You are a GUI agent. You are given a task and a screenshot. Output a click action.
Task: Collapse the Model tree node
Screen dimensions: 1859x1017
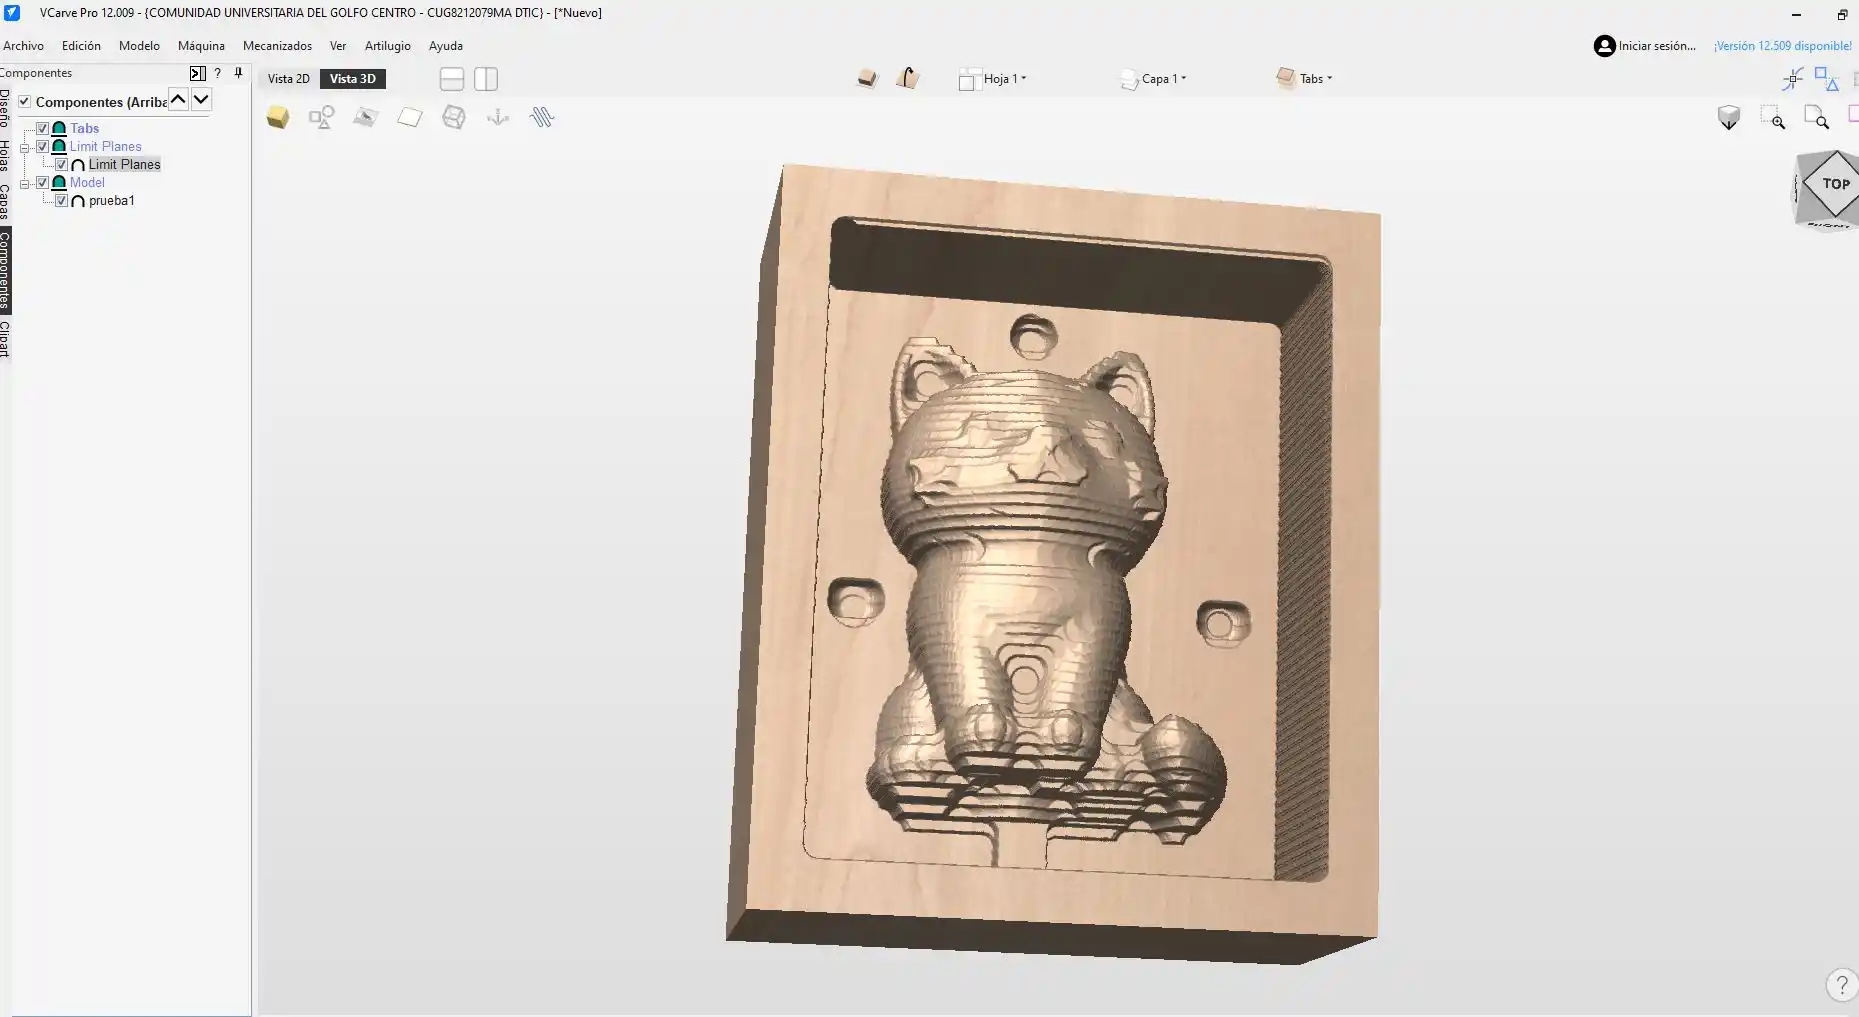click(x=25, y=183)
